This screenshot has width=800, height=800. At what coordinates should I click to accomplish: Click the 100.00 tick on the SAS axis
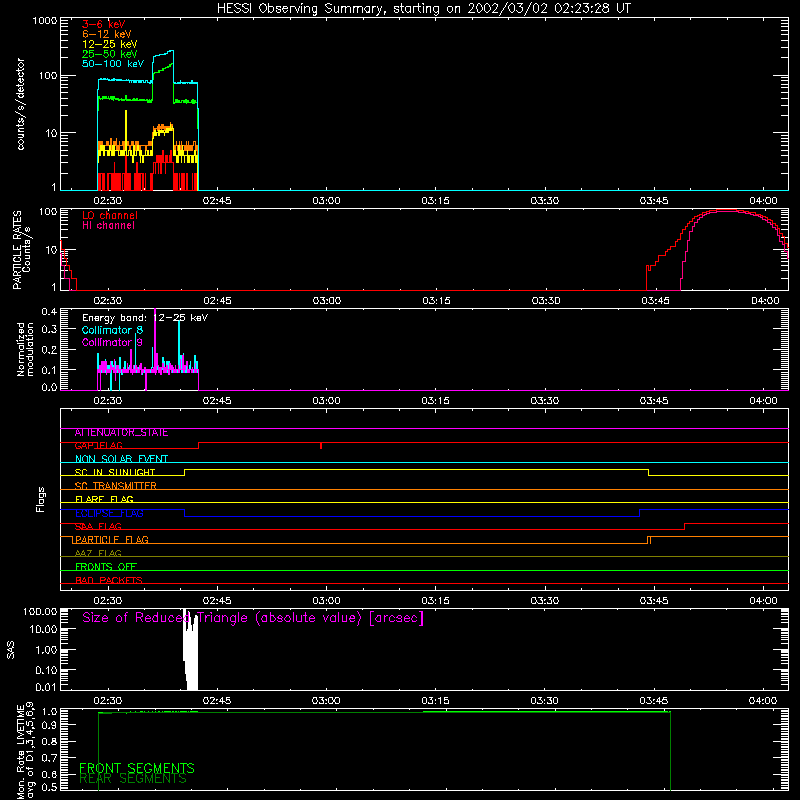pos(40,612)
